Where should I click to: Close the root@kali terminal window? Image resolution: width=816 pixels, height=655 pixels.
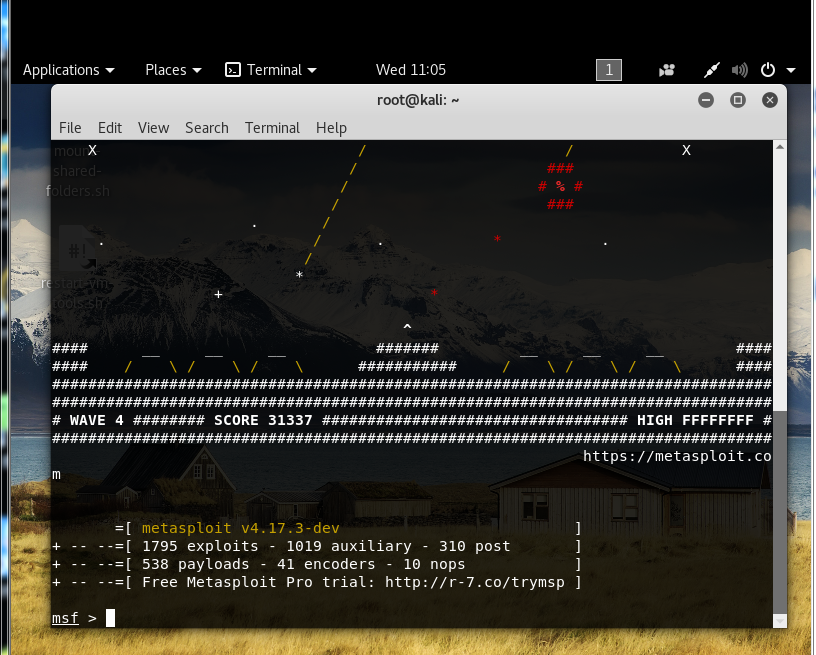tap(770, 100)
